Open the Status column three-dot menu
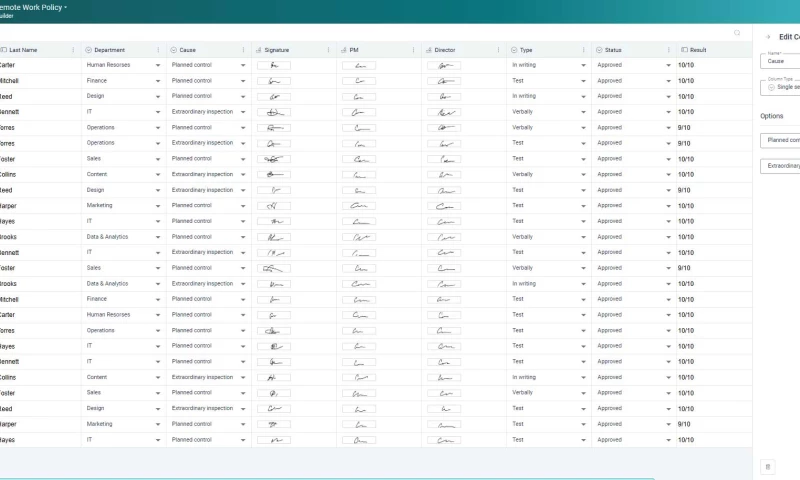Screen dimensions: 800x480 [x=669, y=49]
